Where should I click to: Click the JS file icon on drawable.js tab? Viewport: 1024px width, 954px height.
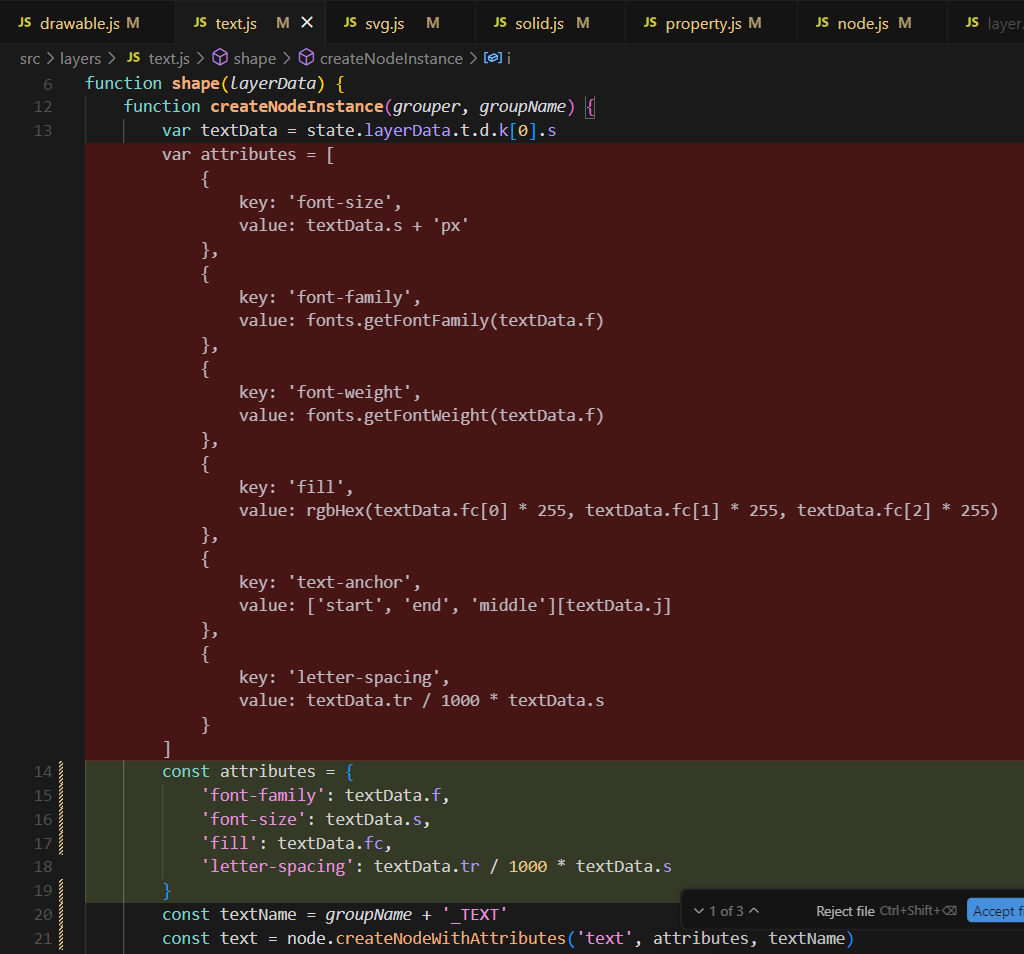coord(24,22)
